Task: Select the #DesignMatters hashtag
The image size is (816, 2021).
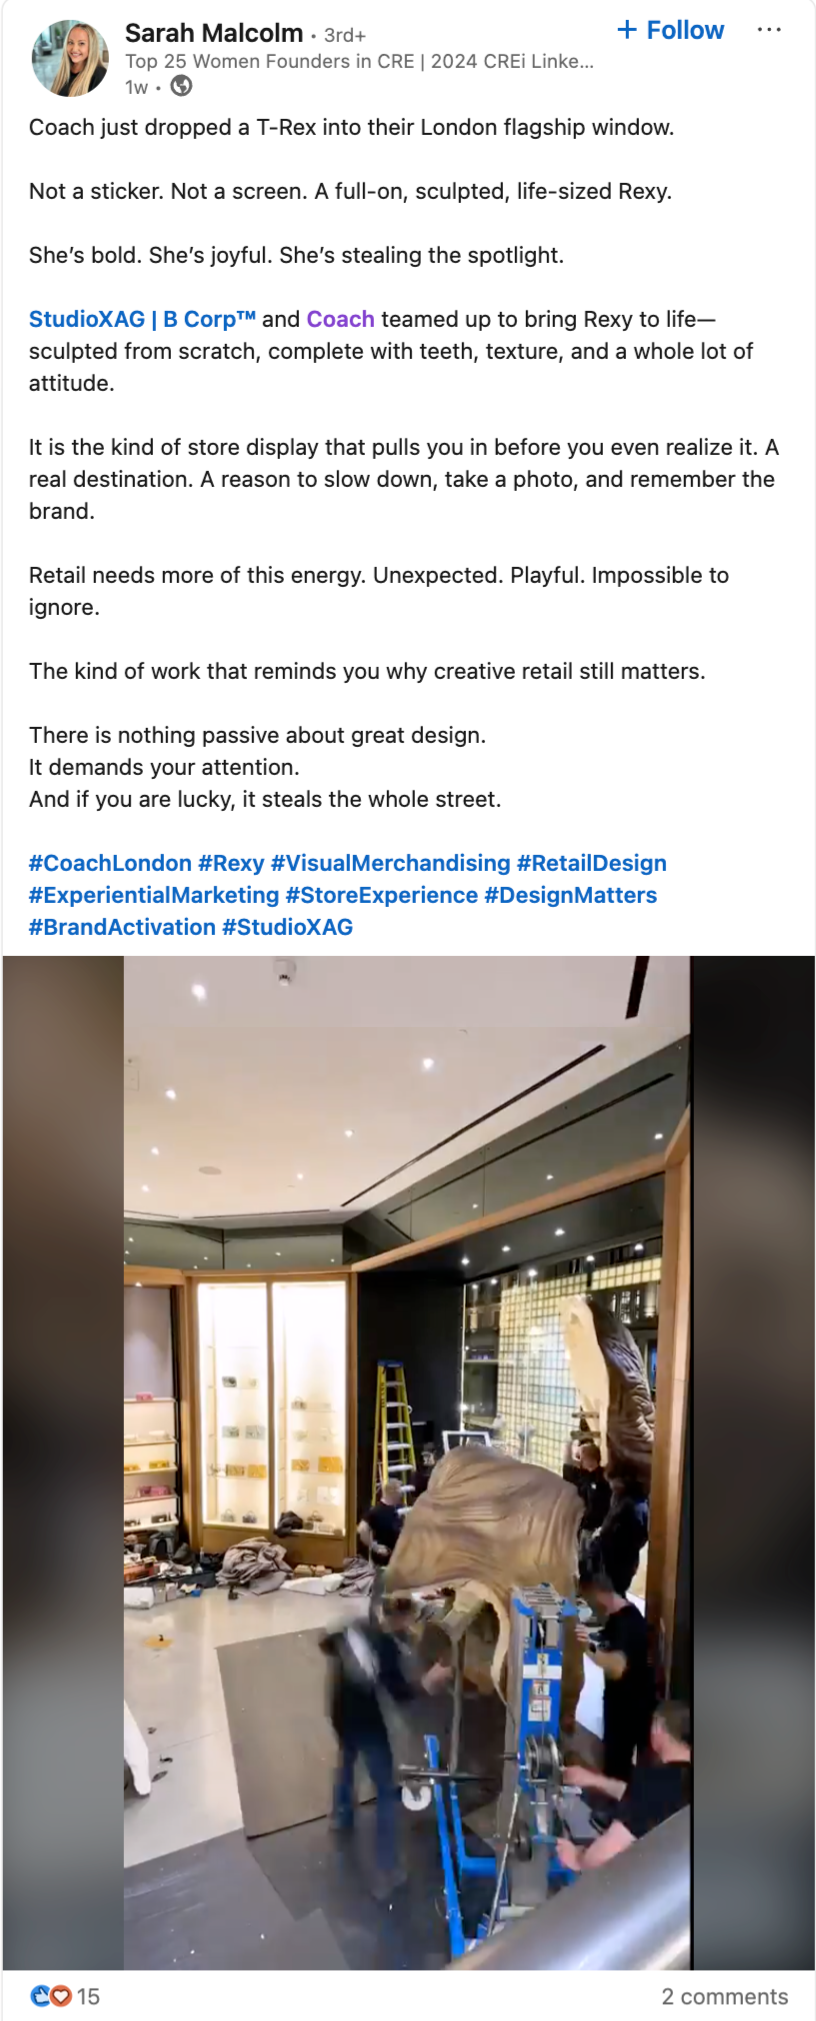Action: pos(570,895)
